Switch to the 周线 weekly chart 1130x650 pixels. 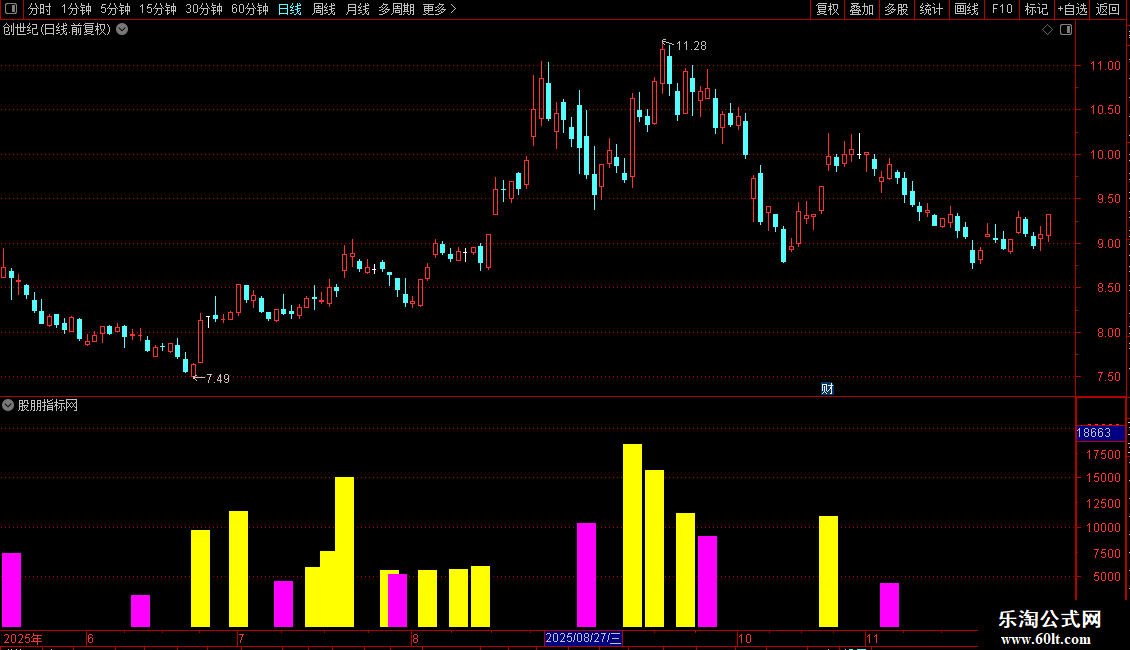tap(324, 9)
